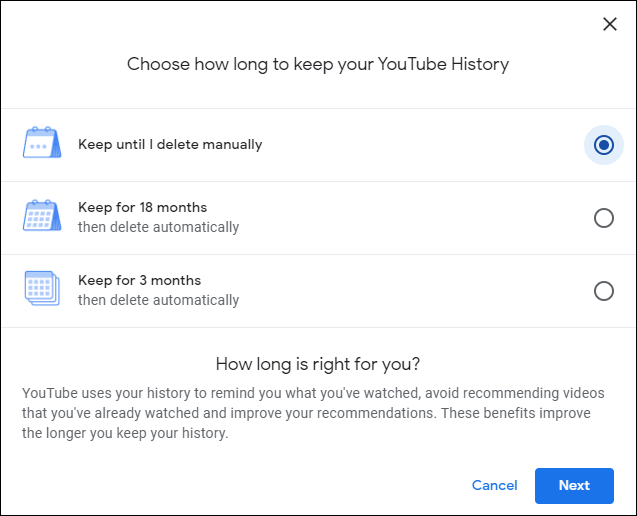Click 'then delete automatically' under the 3 months option
This screenshot has height=516, width=637.
click(158, 300)
